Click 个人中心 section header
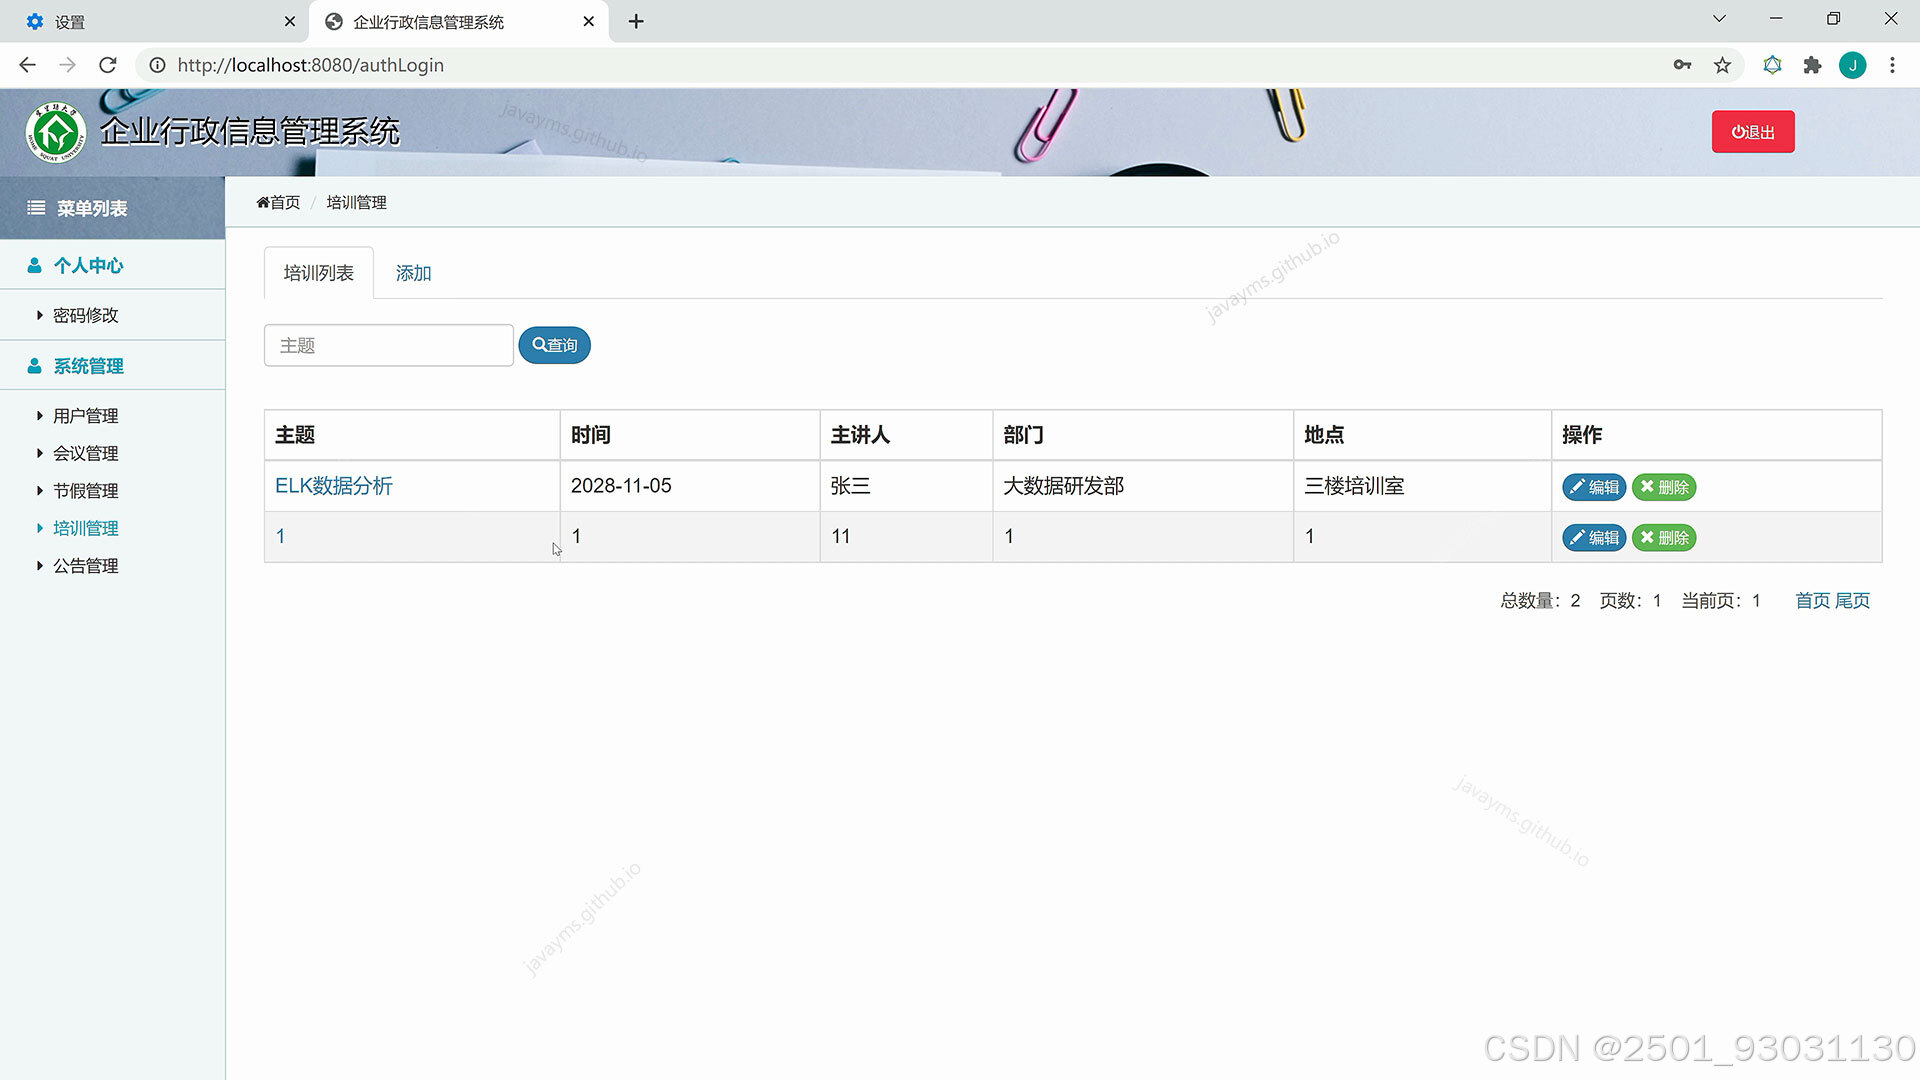 [75, 265]
